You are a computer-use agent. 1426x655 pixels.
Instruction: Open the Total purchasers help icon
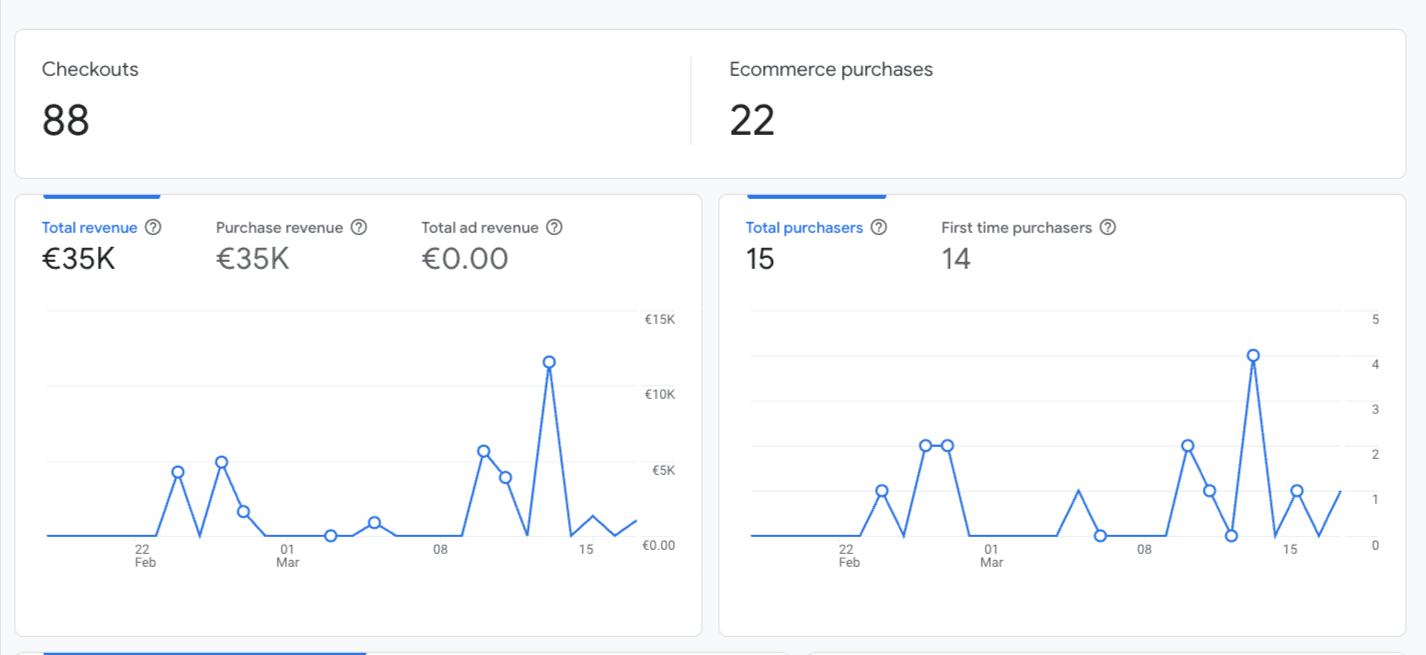(x=878, y=227)
